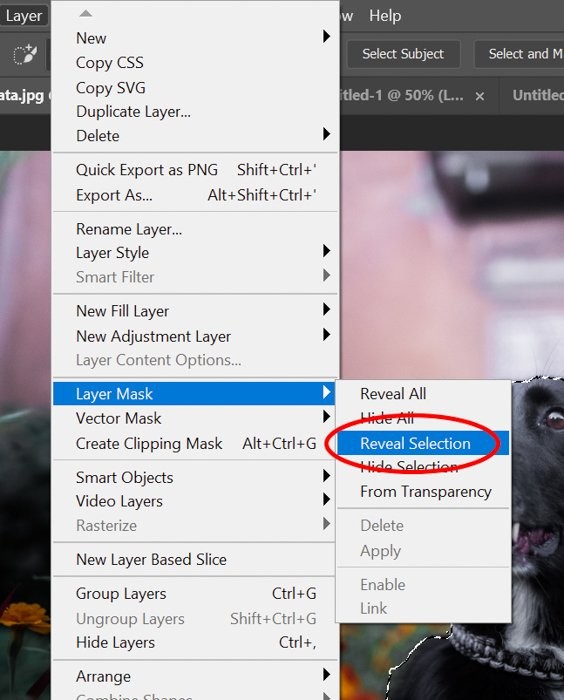564x700 pixels.
Task: Expand the Arrange submenu
Action: (x=194, y=676)
